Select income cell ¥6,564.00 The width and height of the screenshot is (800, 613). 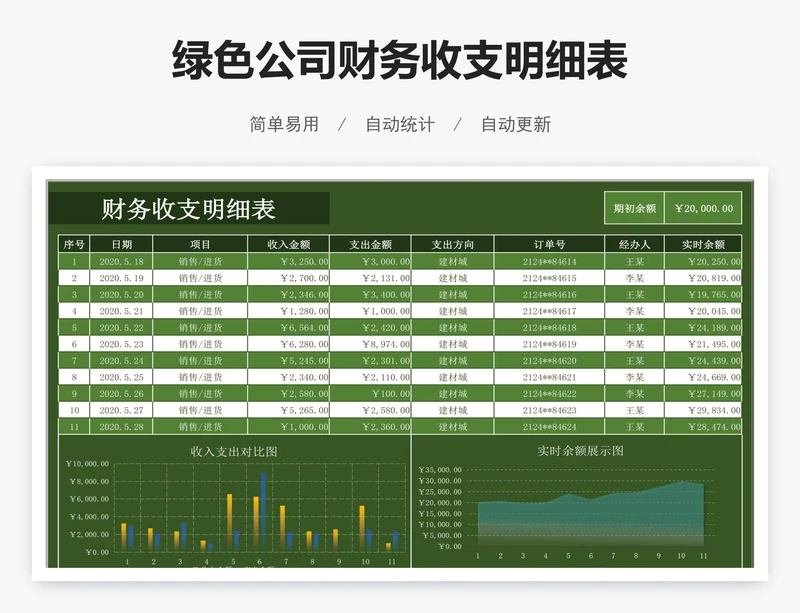[x=289, y=328]
